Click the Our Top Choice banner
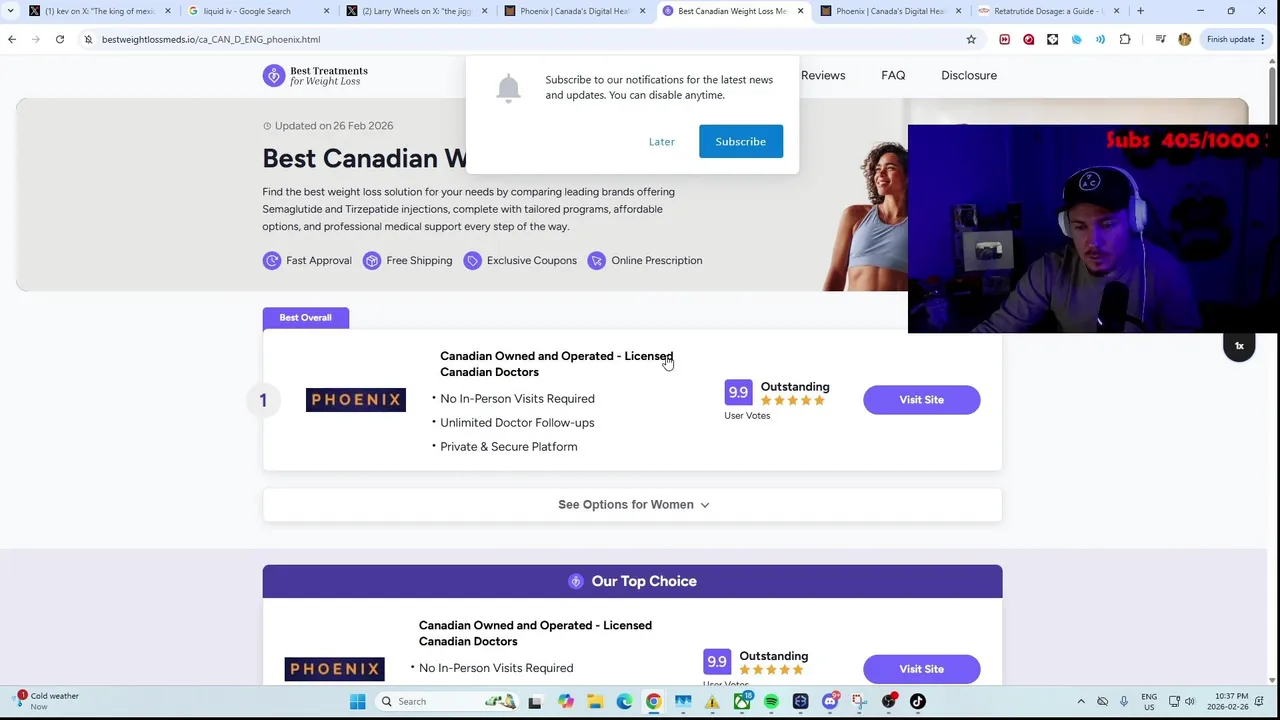This screenshot has width=1280, height=720. (x=632, y=581)
